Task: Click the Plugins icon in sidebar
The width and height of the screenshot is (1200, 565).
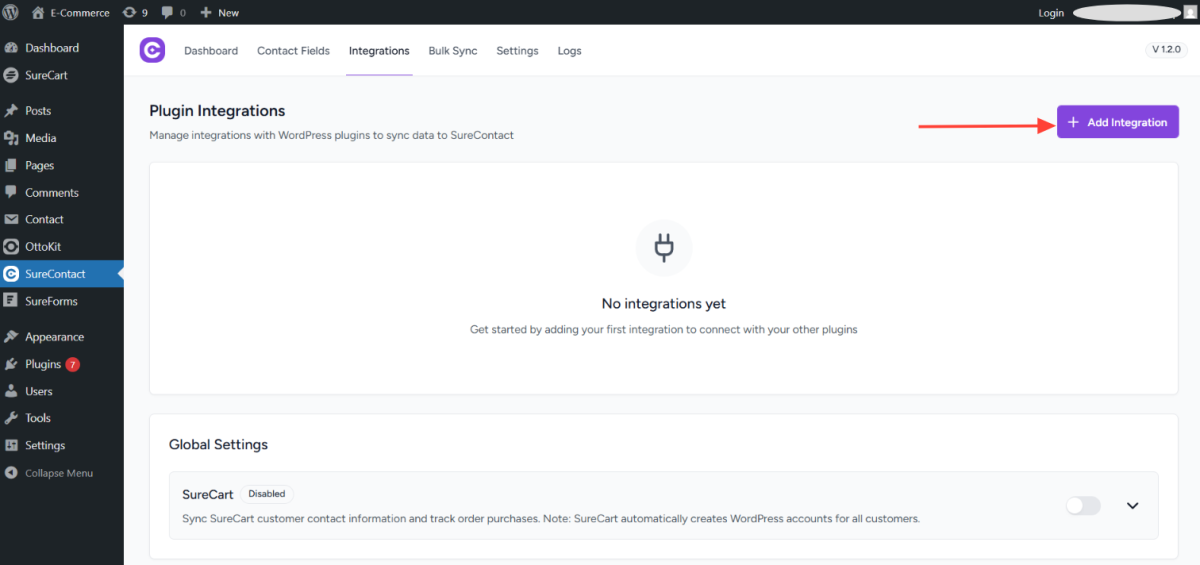Action: pyautogui.click(x=11, y=364)
